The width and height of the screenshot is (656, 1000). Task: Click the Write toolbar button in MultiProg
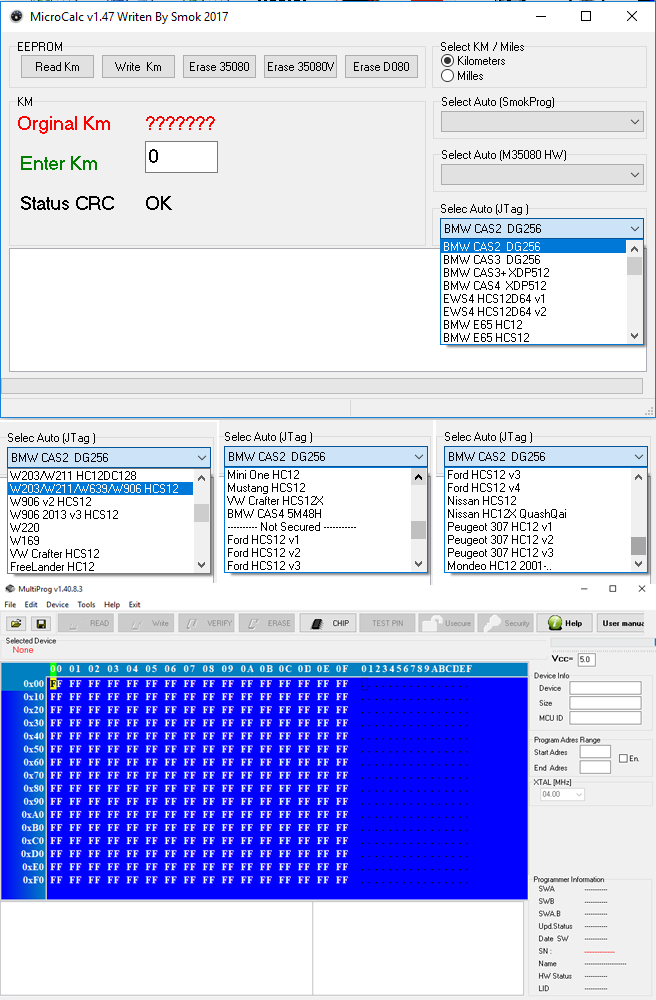pyautogui.click(x=146, y=623)
